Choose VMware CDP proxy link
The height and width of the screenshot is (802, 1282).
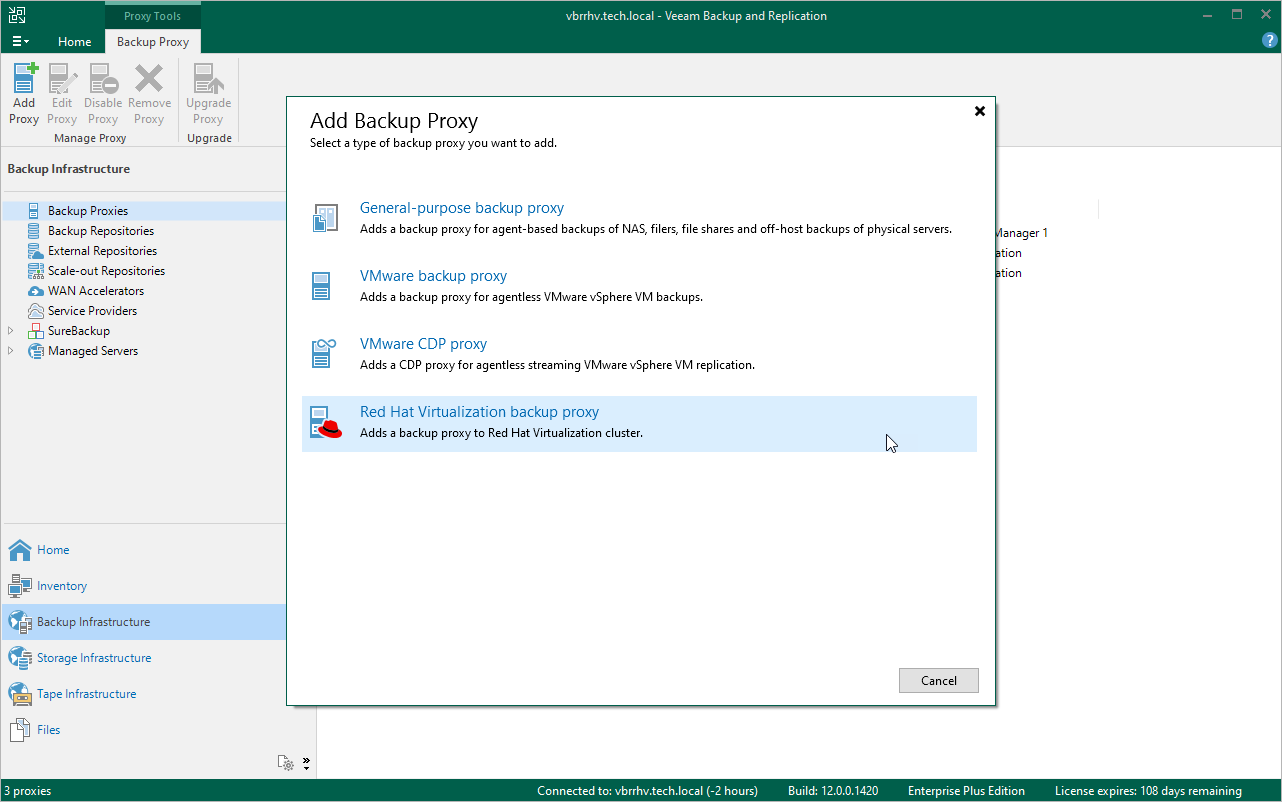point(423,344)
